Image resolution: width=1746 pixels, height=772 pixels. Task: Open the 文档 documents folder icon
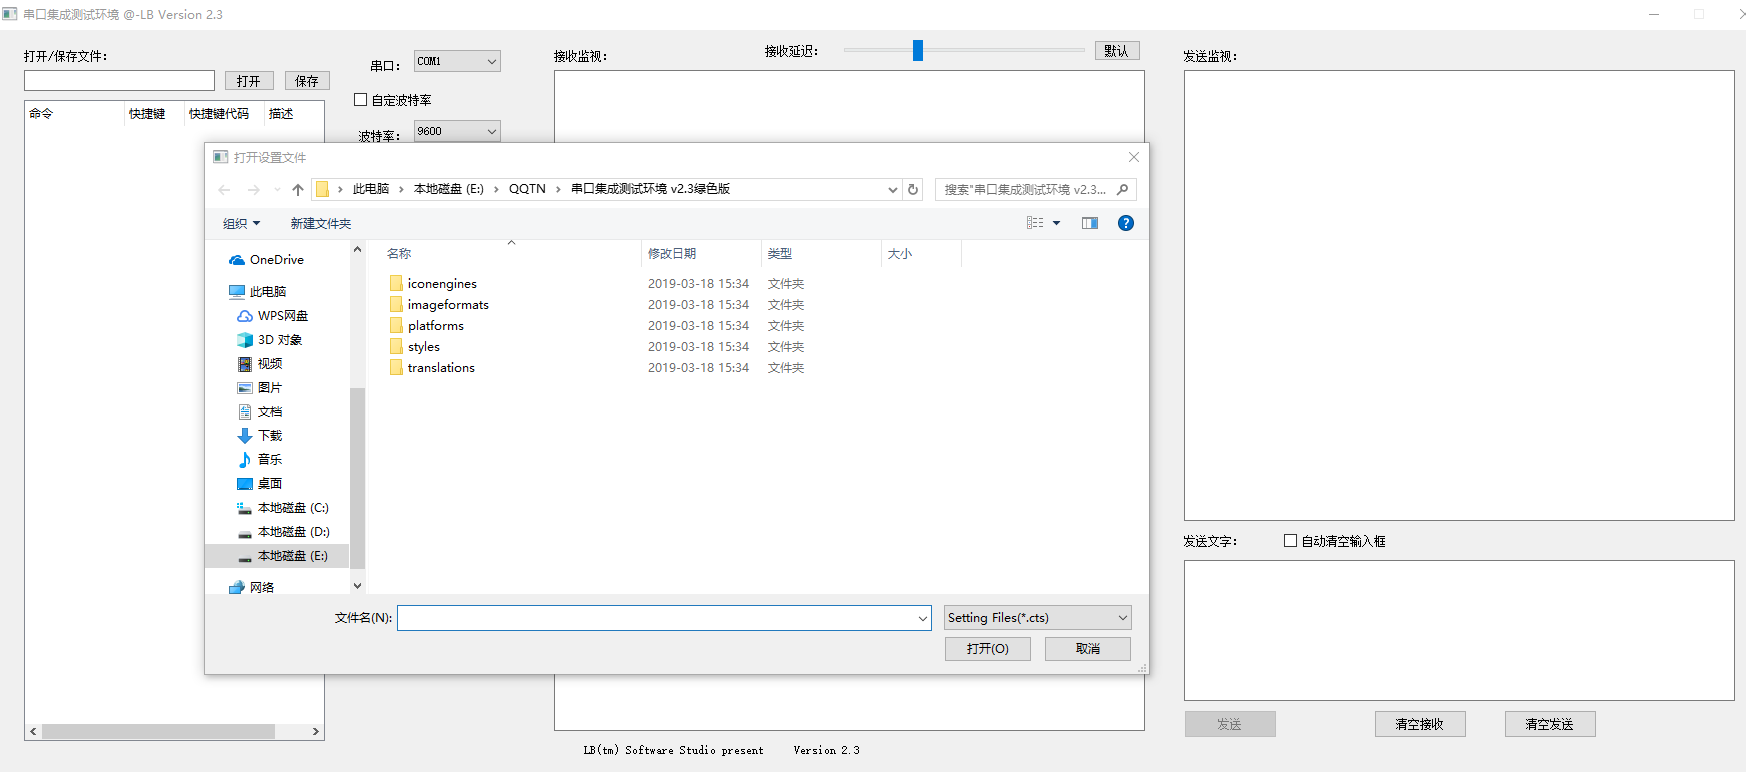[245, 412]
